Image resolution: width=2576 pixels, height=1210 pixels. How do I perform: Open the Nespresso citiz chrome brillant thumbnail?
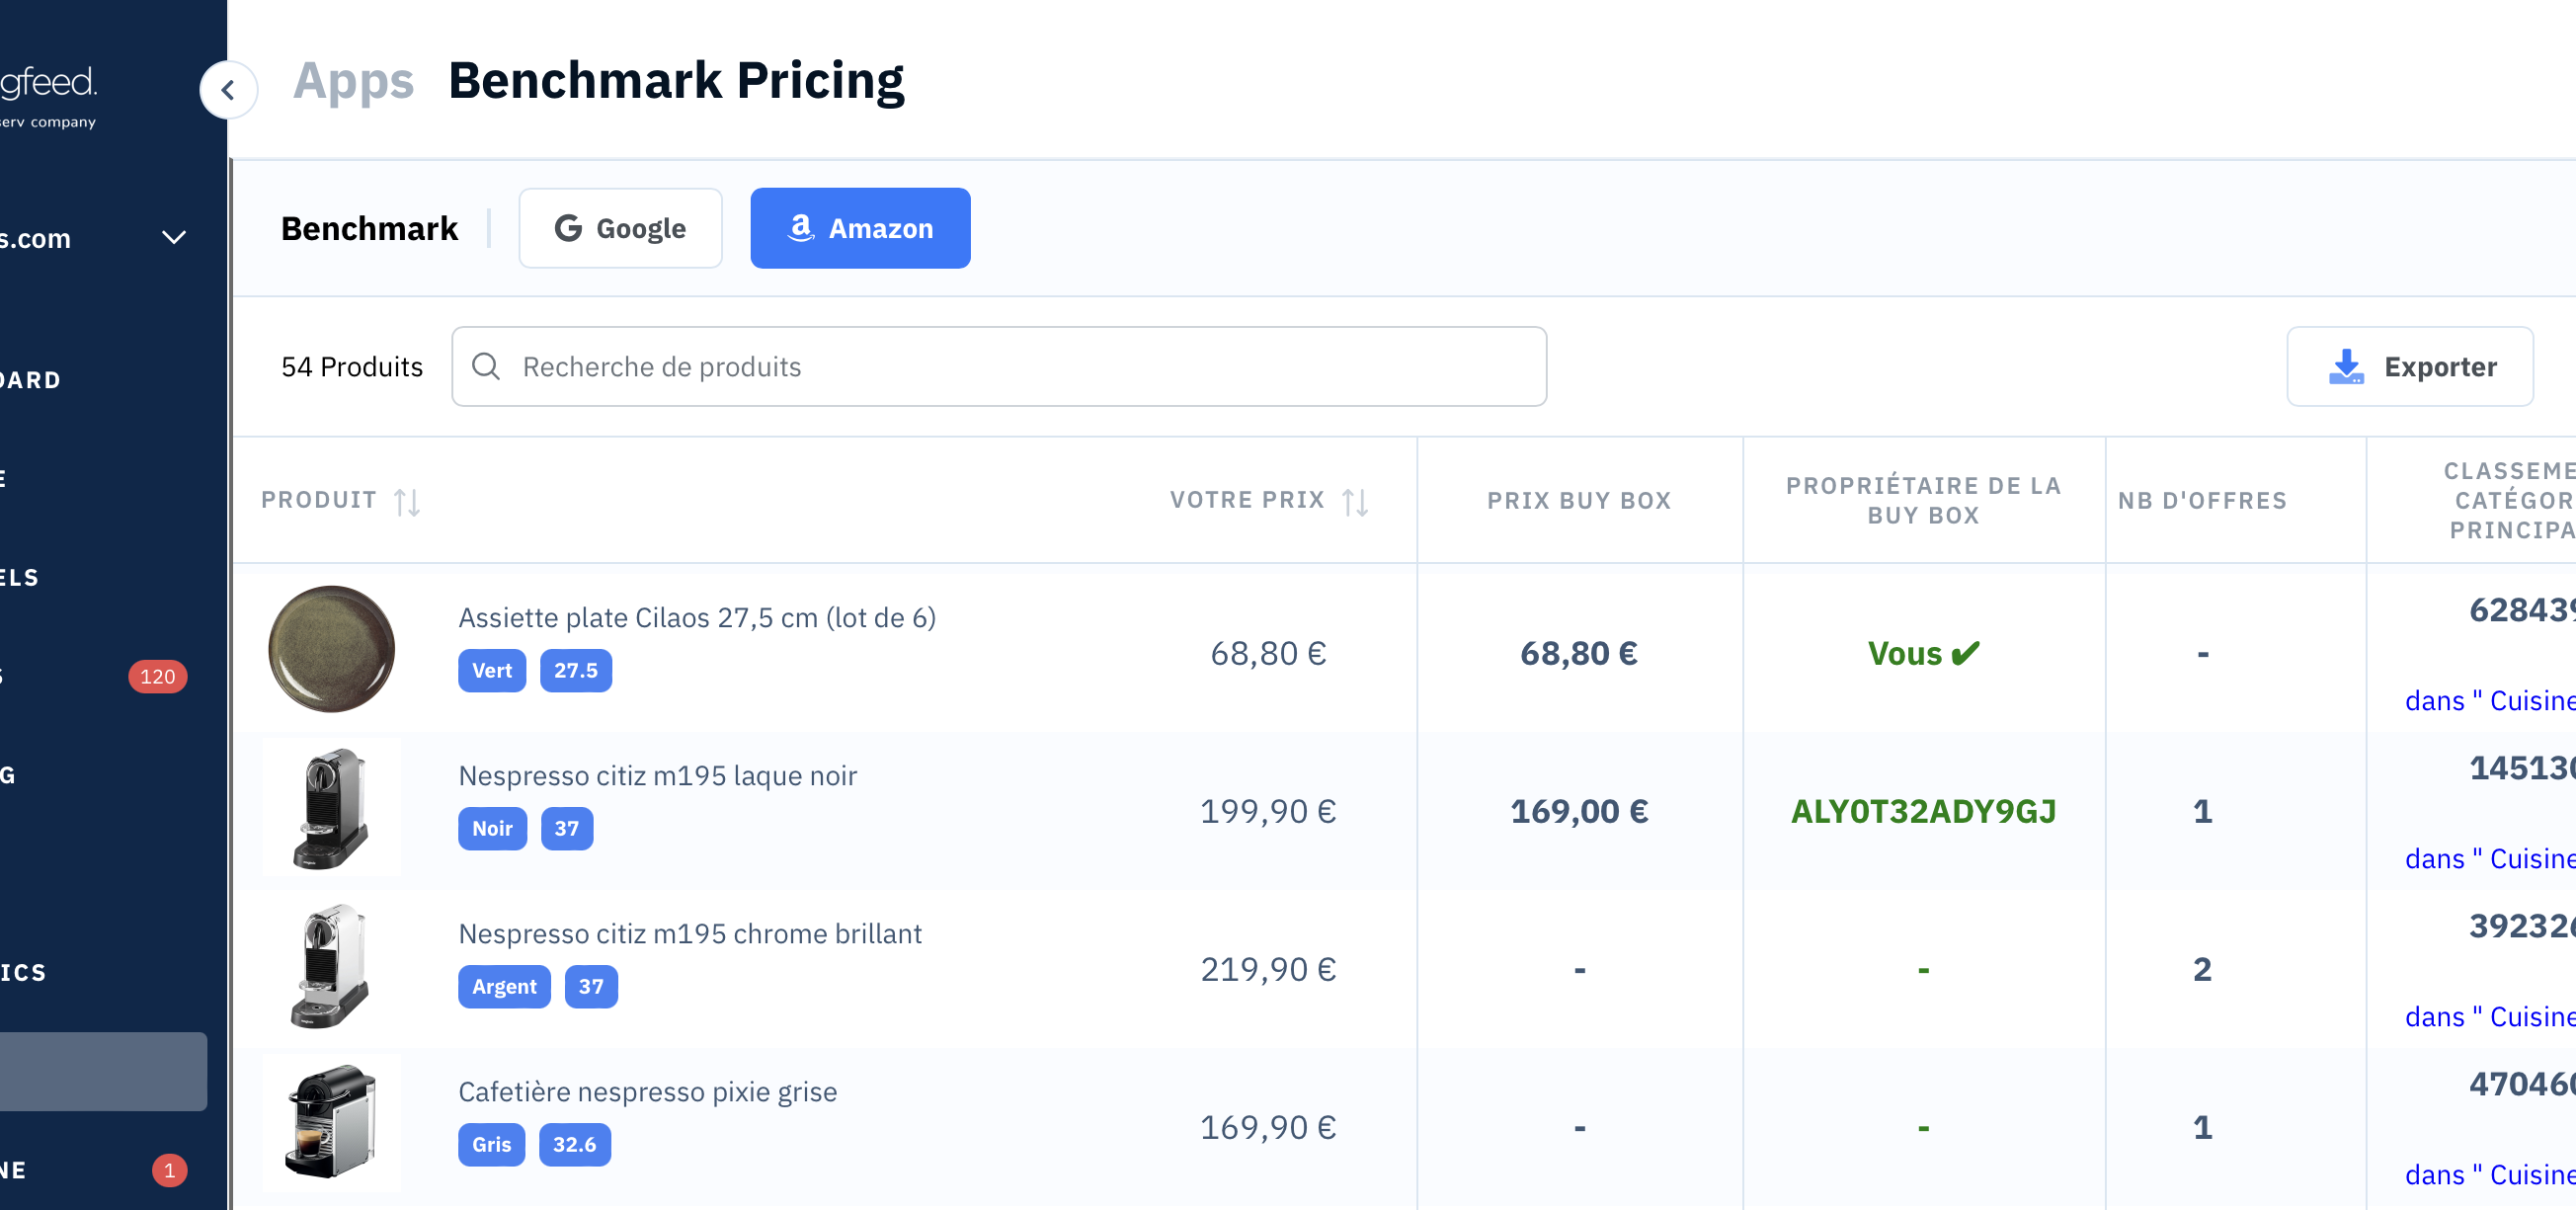[x=332, y=966]
